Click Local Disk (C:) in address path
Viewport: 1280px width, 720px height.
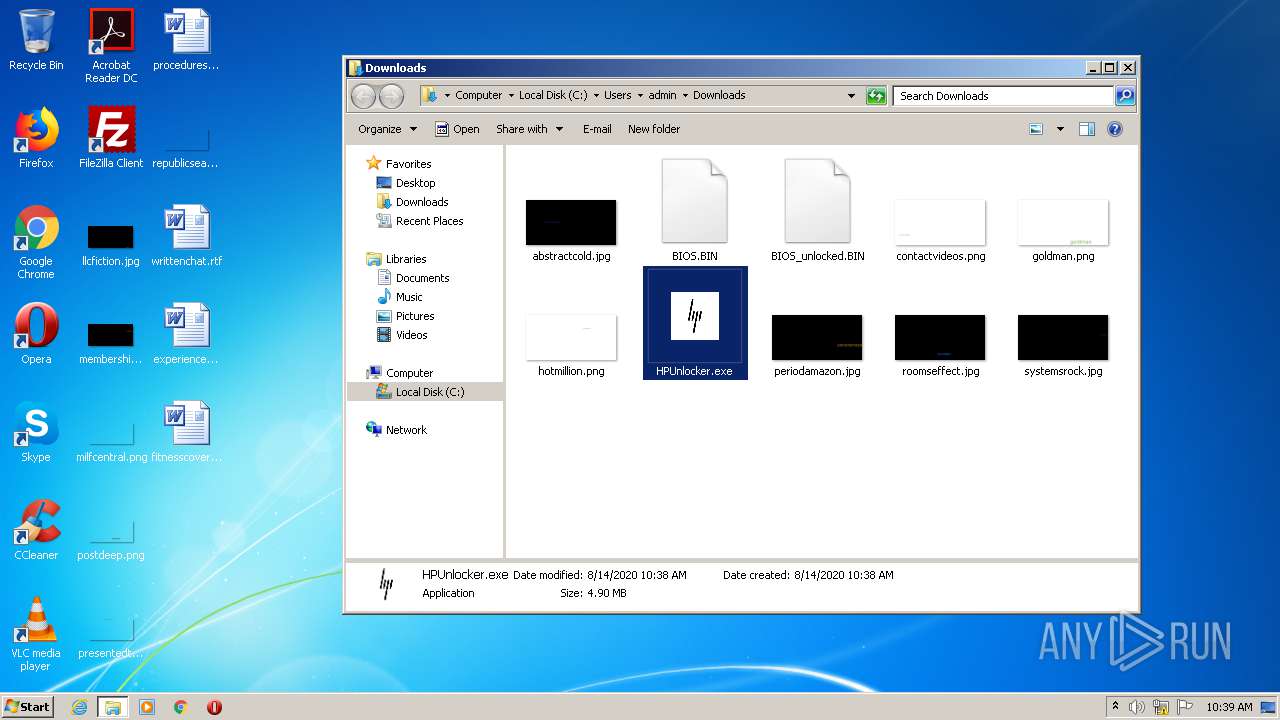553,96
